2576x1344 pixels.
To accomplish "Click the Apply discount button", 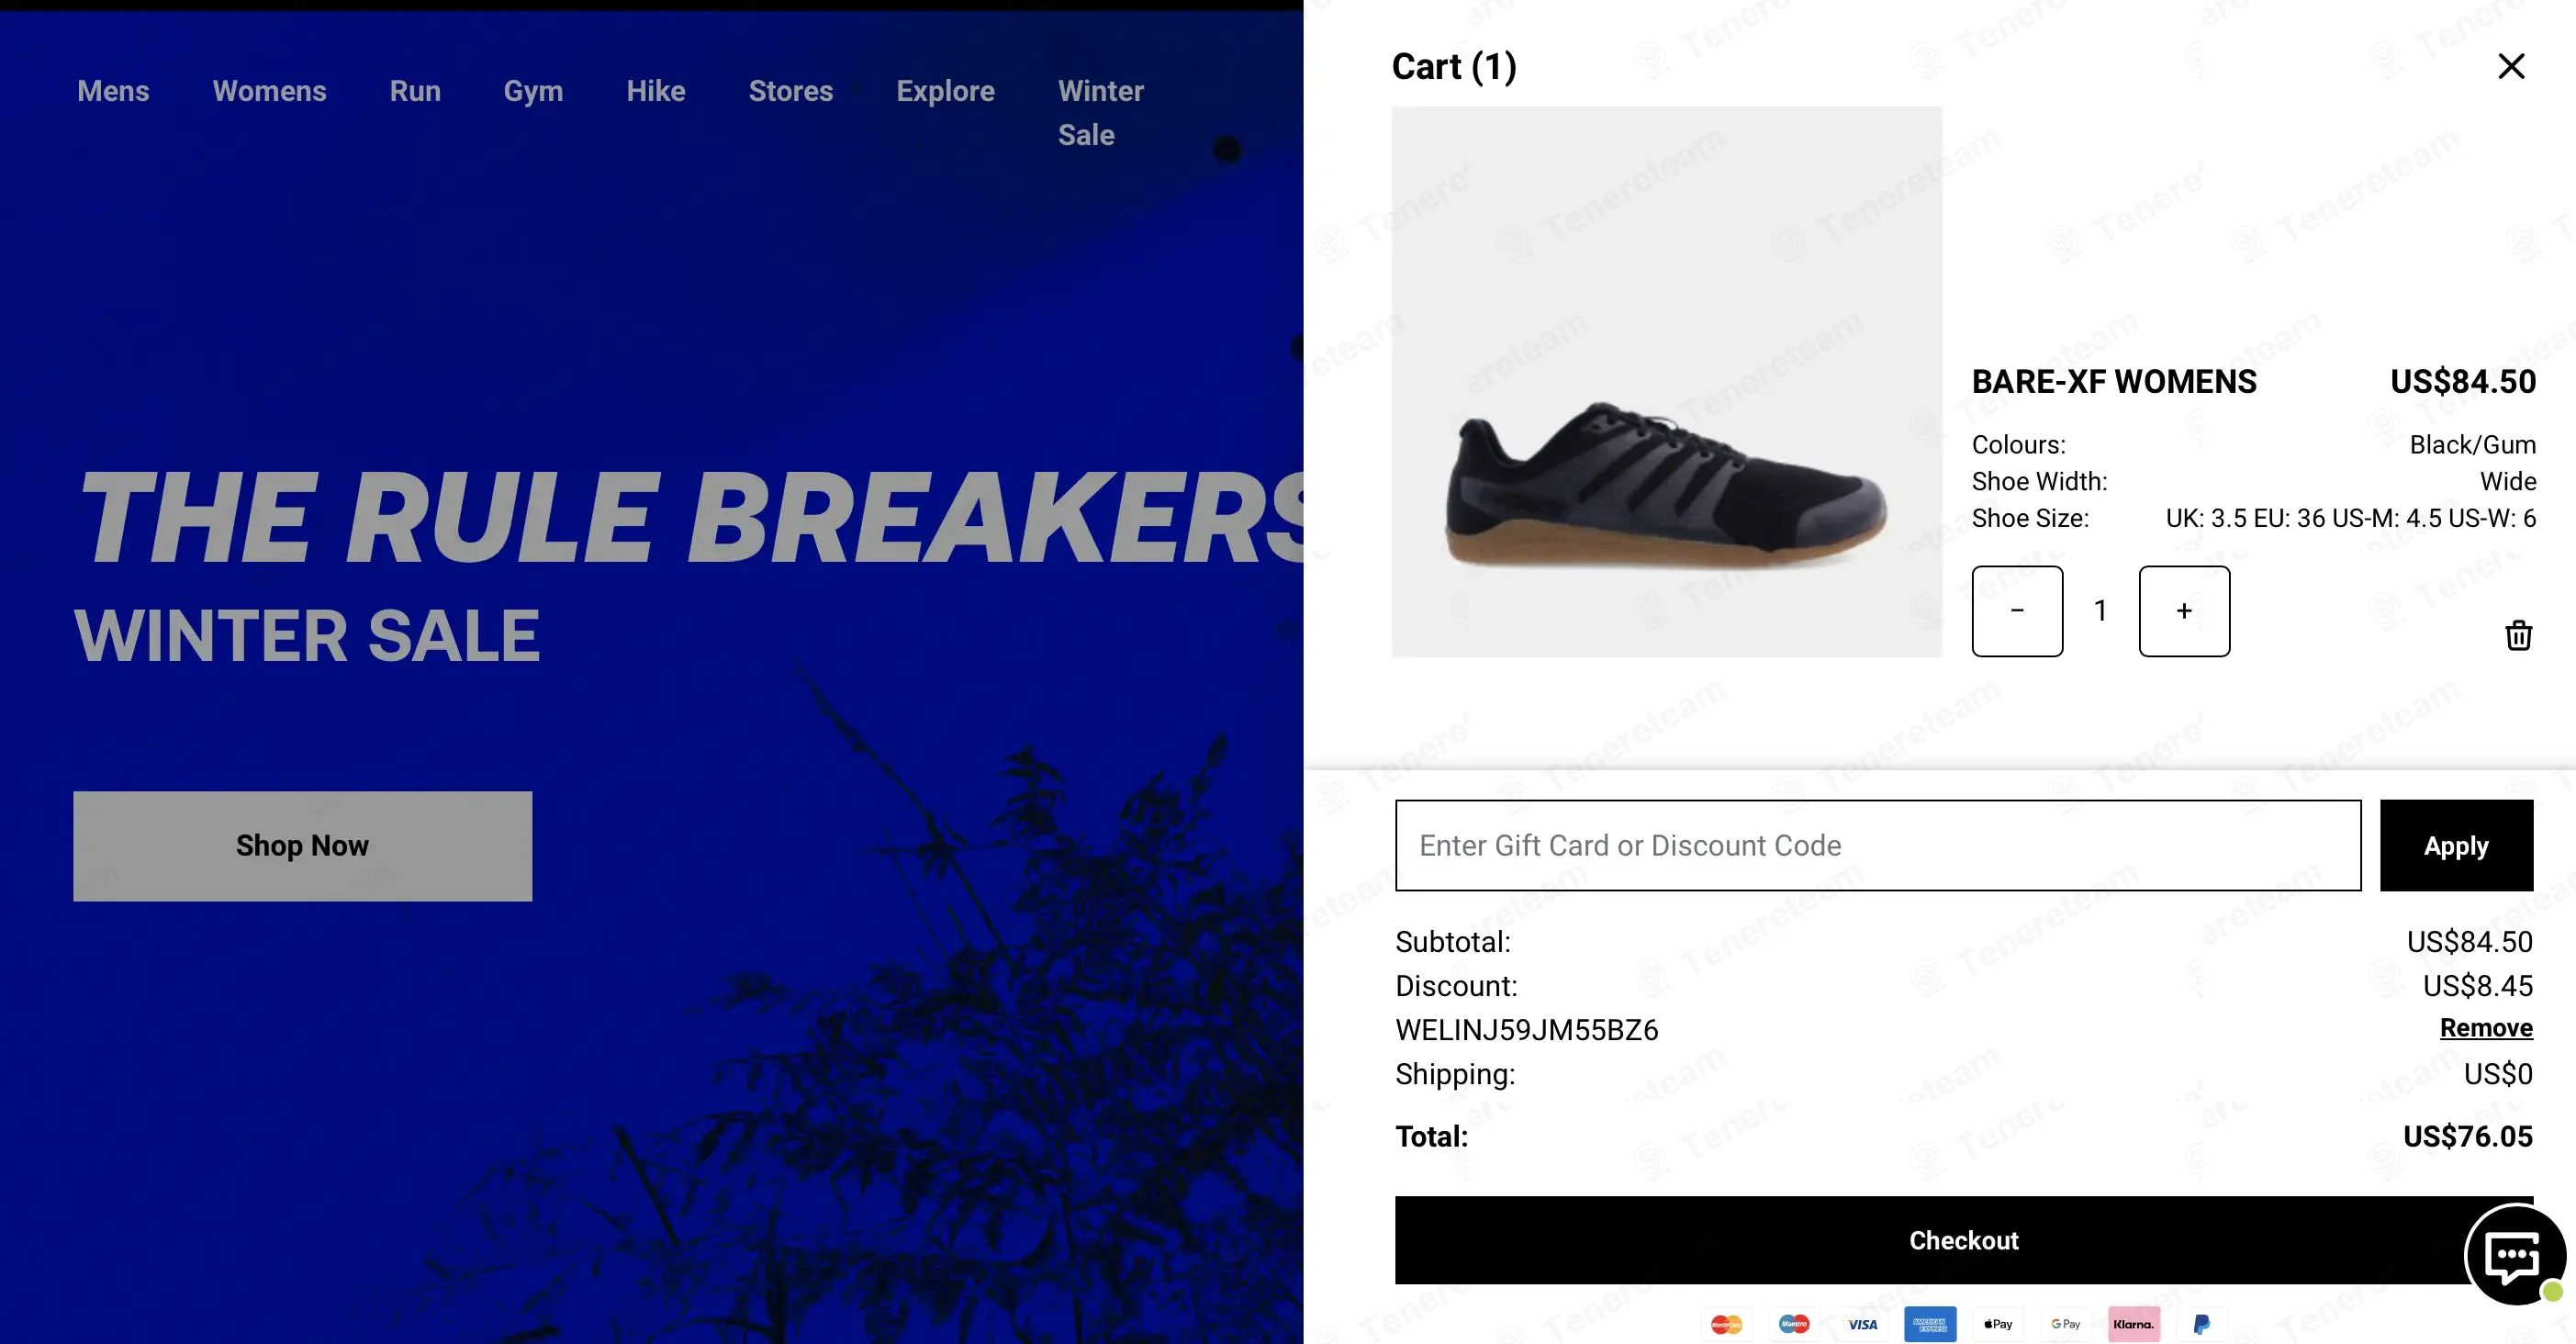I will [x=2456, y=846].
